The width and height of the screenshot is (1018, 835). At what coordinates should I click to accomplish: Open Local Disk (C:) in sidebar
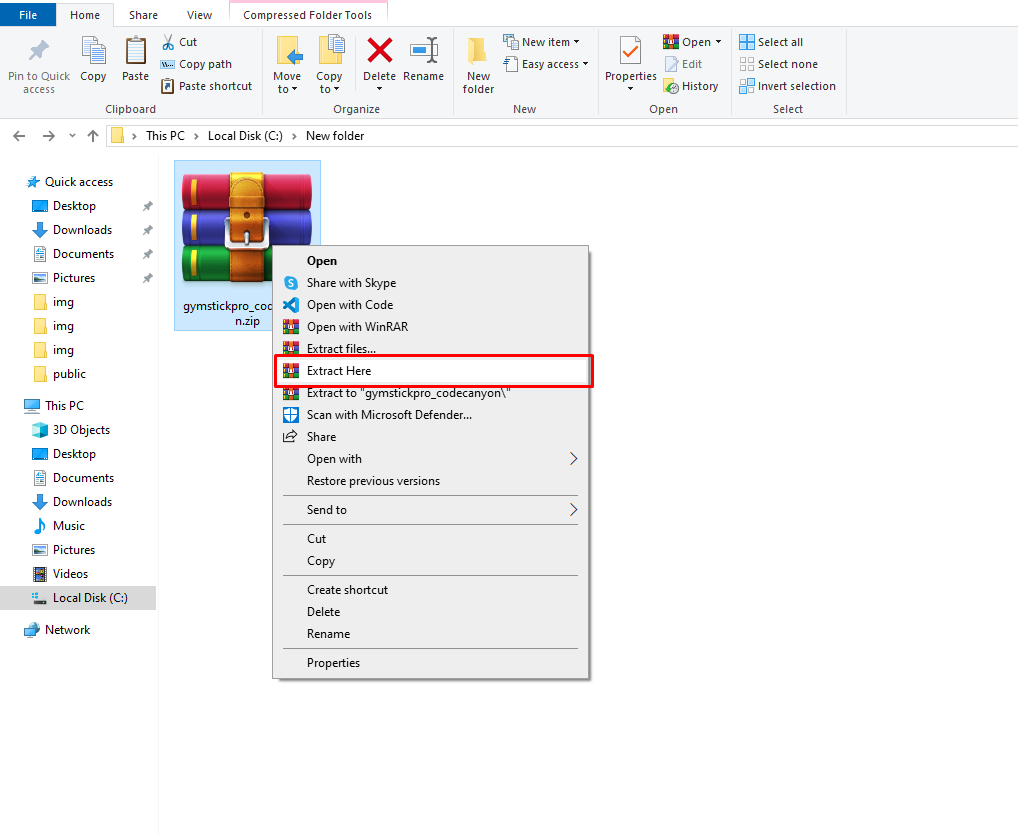(x=90, y=598)
